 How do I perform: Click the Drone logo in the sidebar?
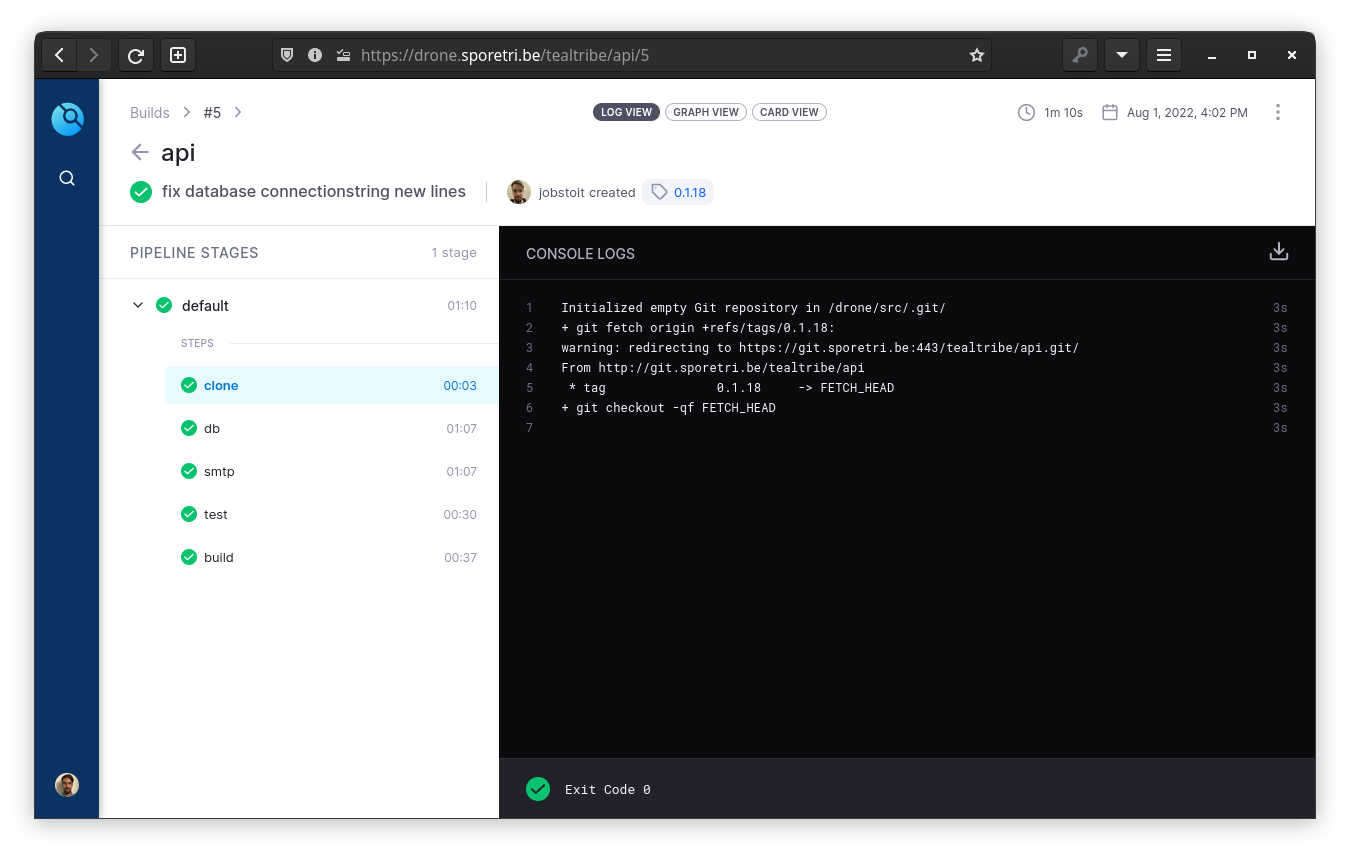coord(67,119)
